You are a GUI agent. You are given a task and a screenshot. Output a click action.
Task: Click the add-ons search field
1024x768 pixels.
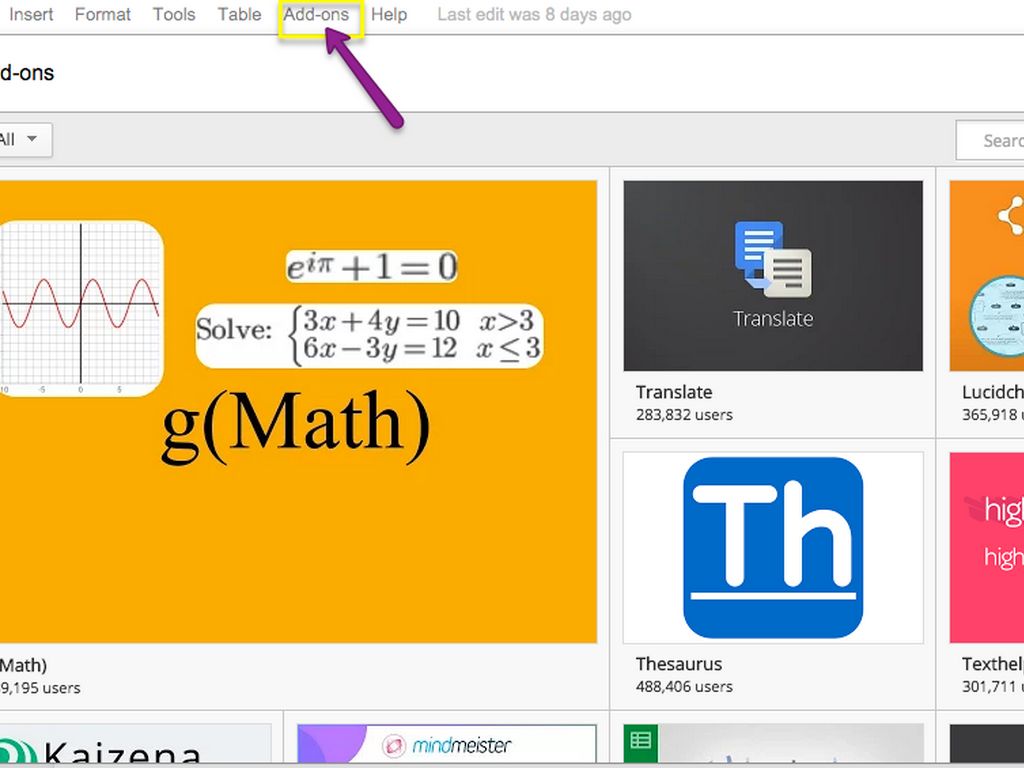(x=992, y=141)
